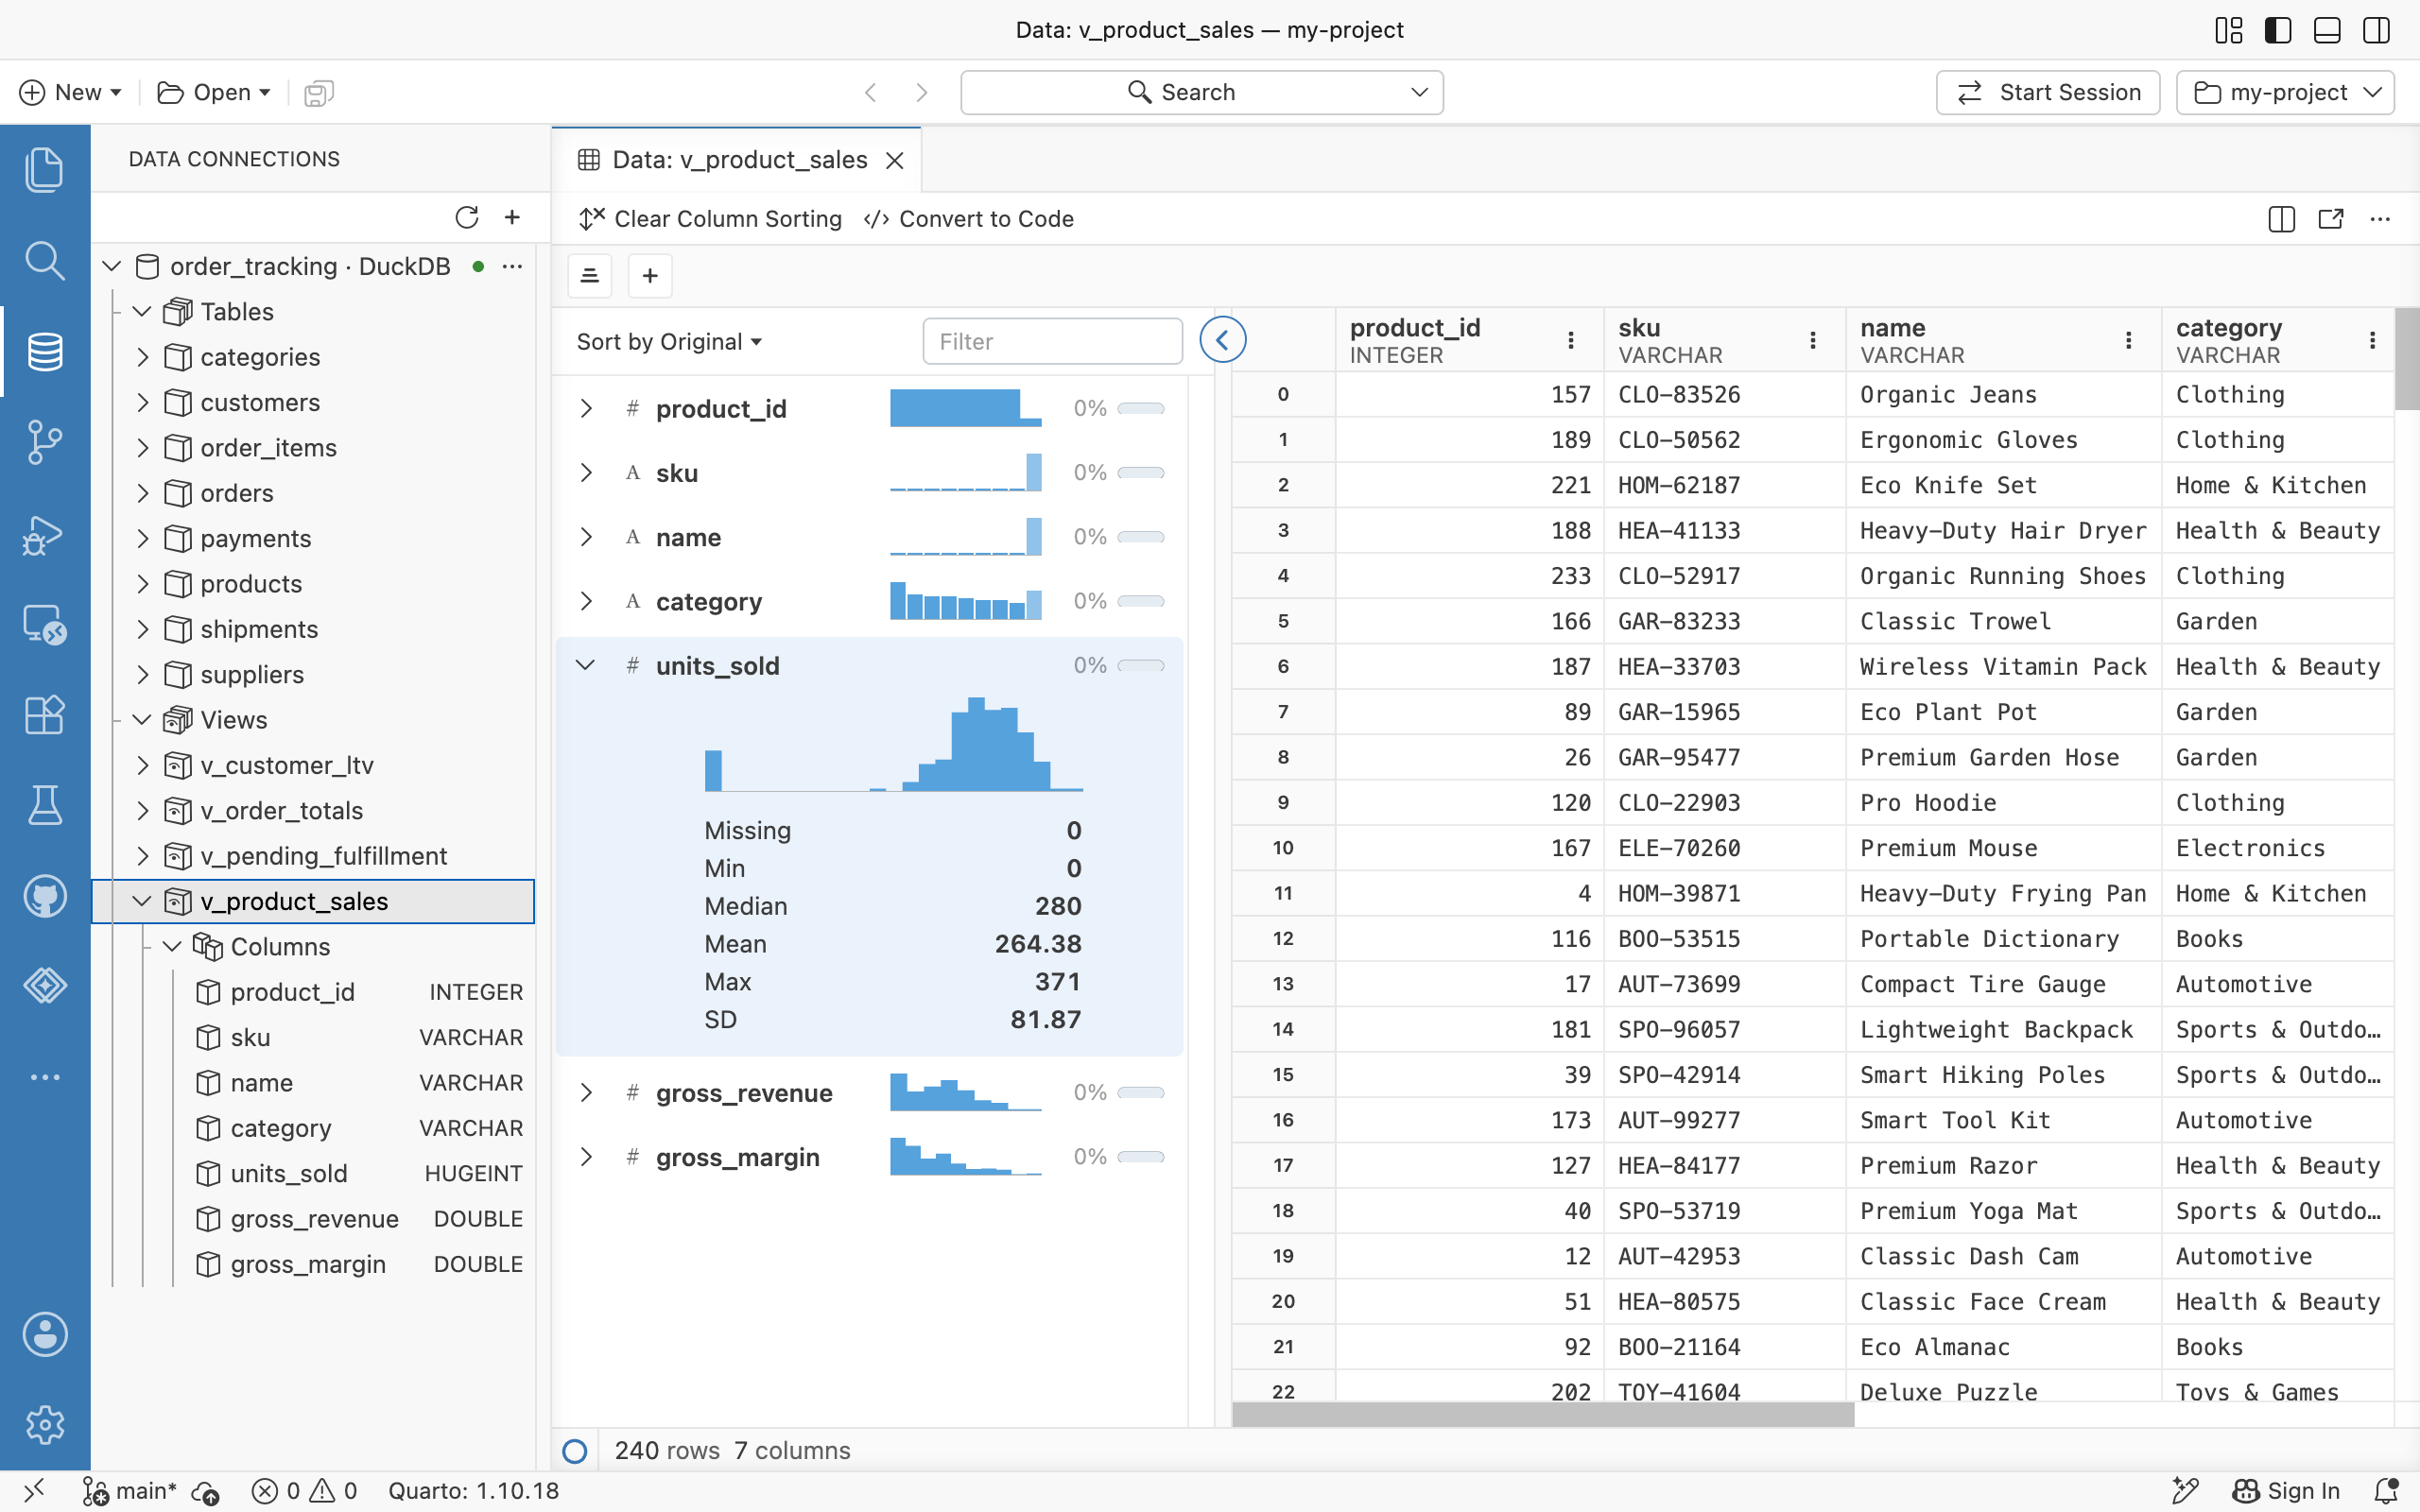This screenshot has height=1512, width=2420.
Task: Open the Customize Layout button
Action: 2229,30
